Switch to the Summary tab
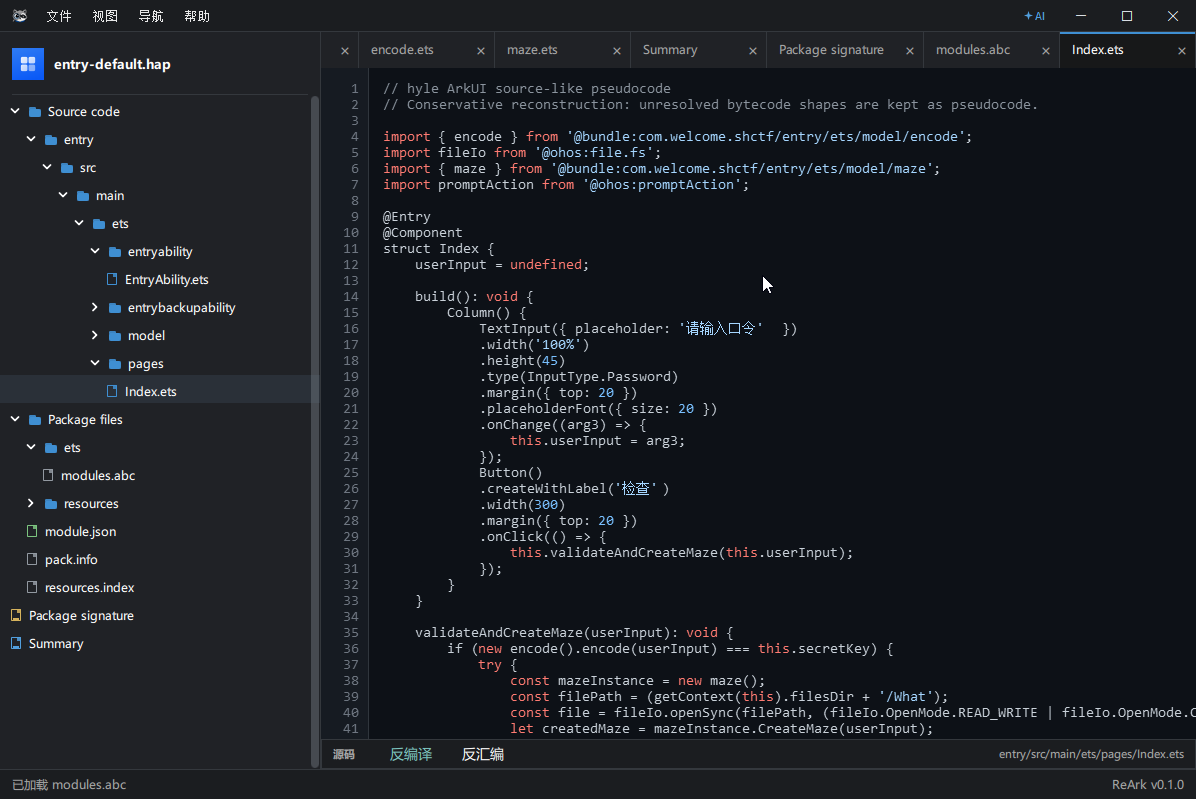This screenshot has width=1196, height=799. click(670, 50)
